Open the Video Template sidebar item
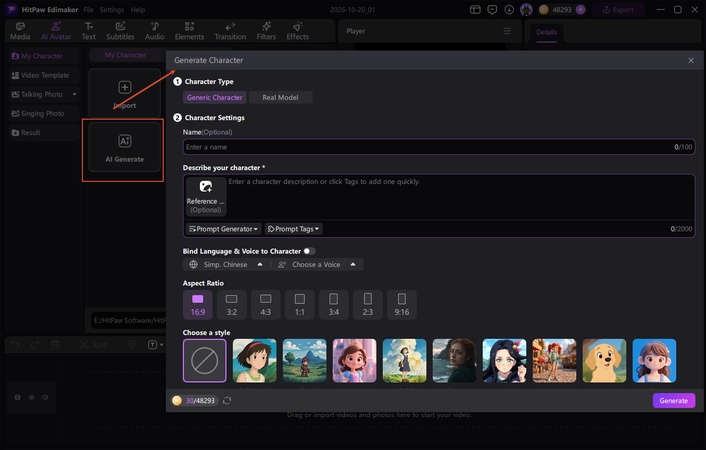 tap(44, 75)
